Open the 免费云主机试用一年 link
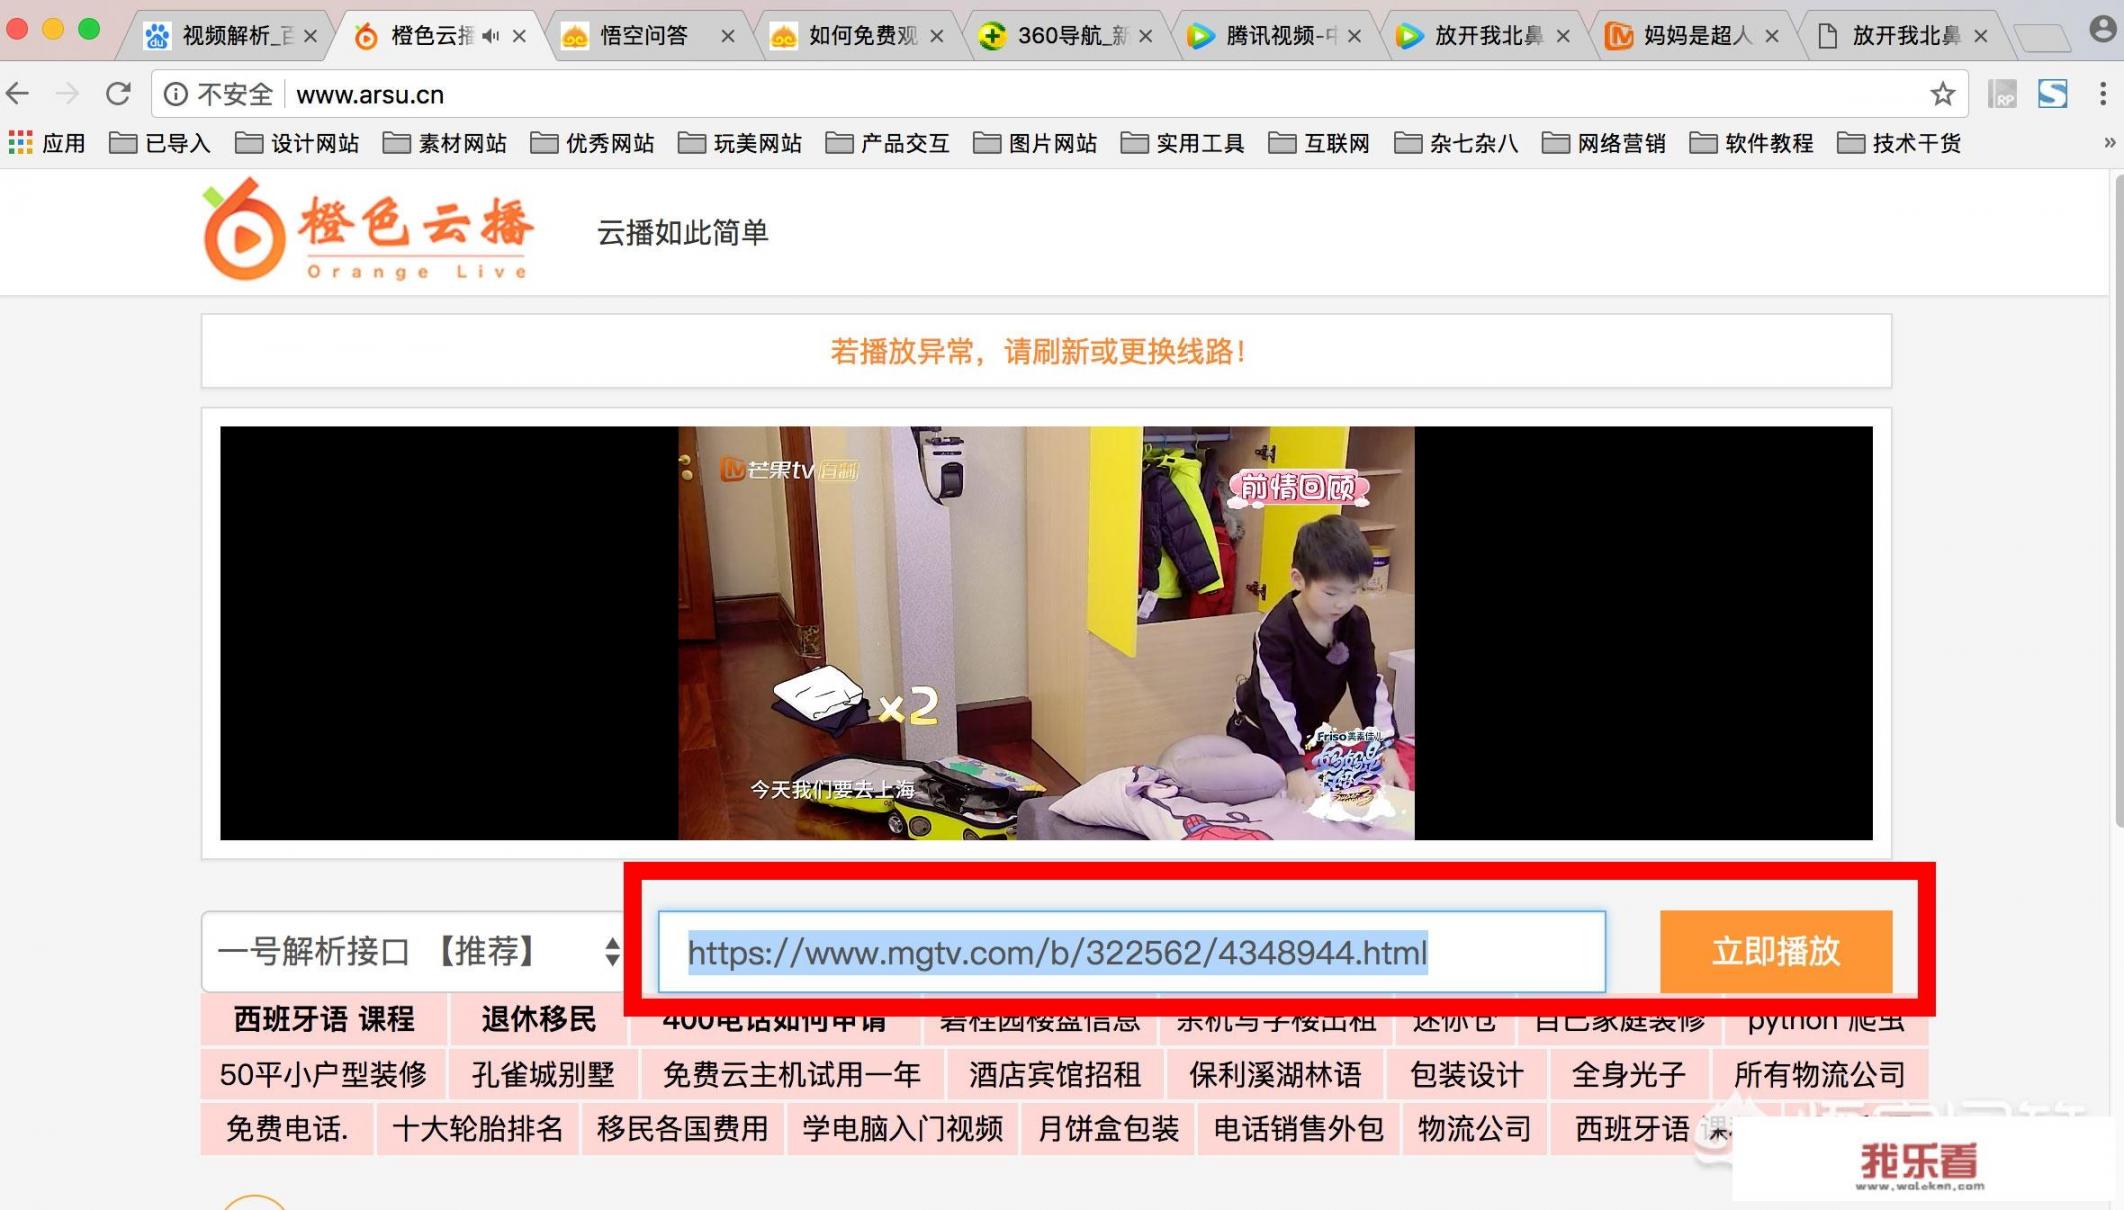This screenshot has width=2124, height=1210. (x=791, y=1075)
